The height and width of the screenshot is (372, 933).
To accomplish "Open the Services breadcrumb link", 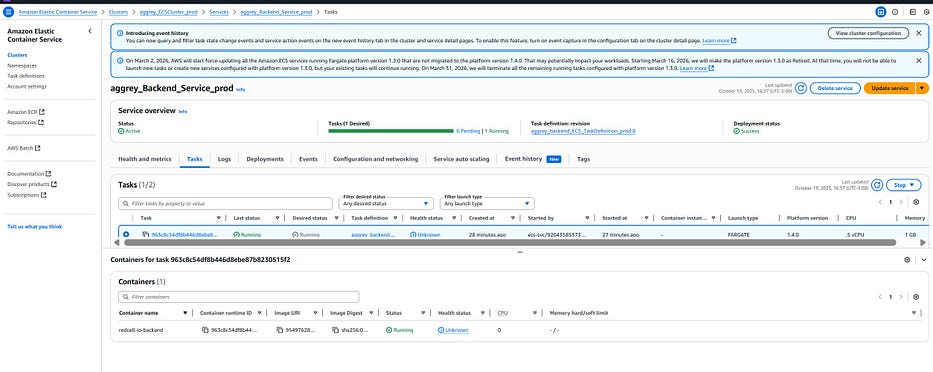I will pyautogui.click(x=219, y=12).
